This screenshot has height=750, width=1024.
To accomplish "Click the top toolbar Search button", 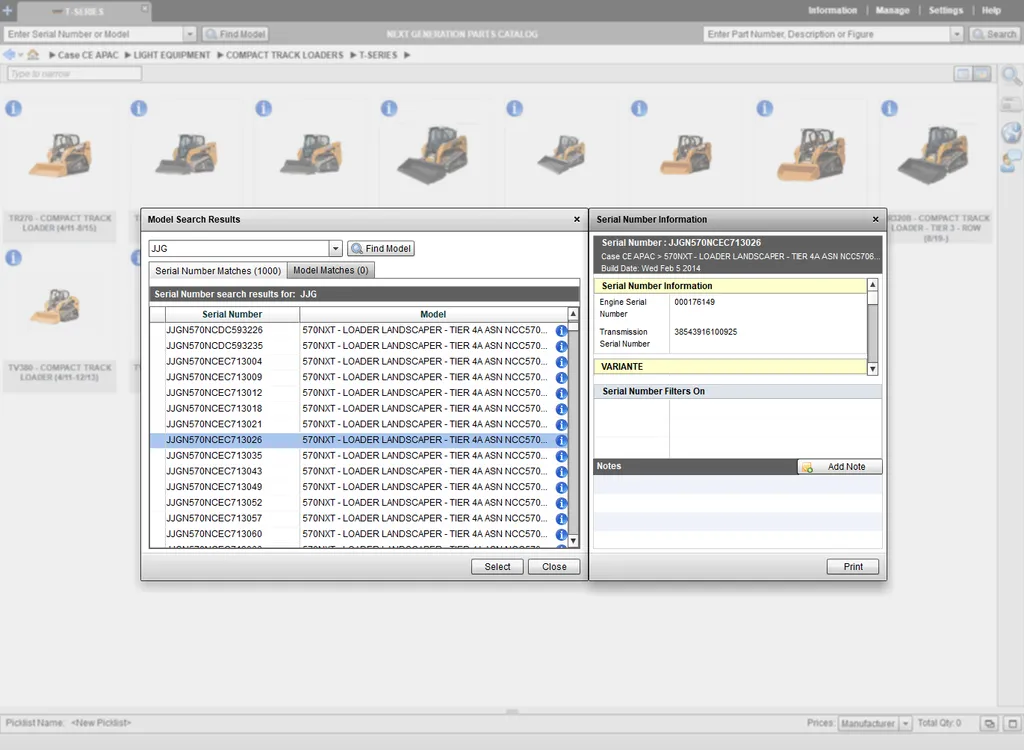I will click(x=995, y=34).
